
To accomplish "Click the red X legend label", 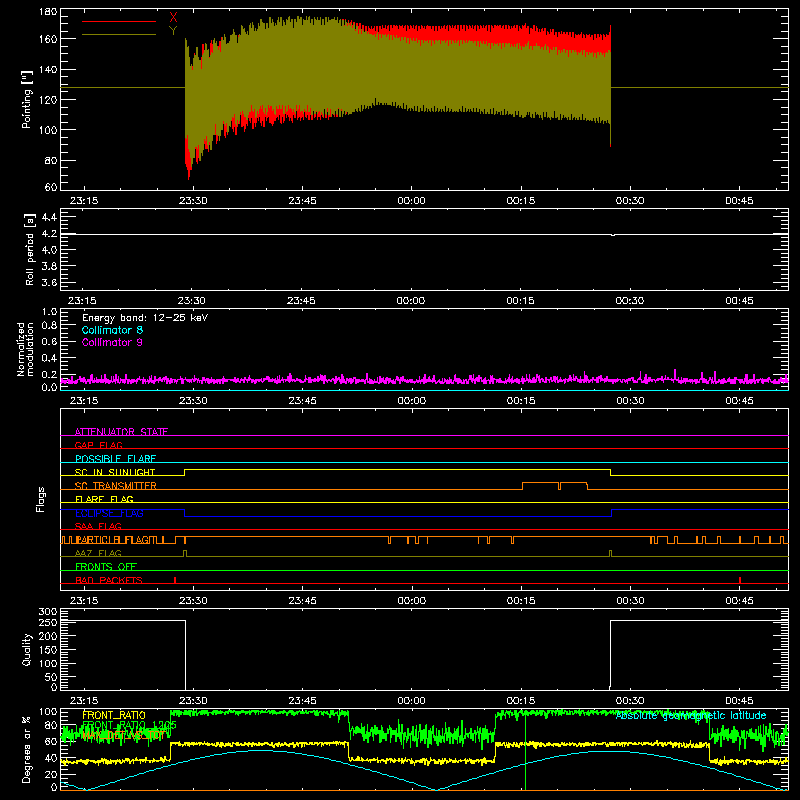I will (x=173, y=18).
